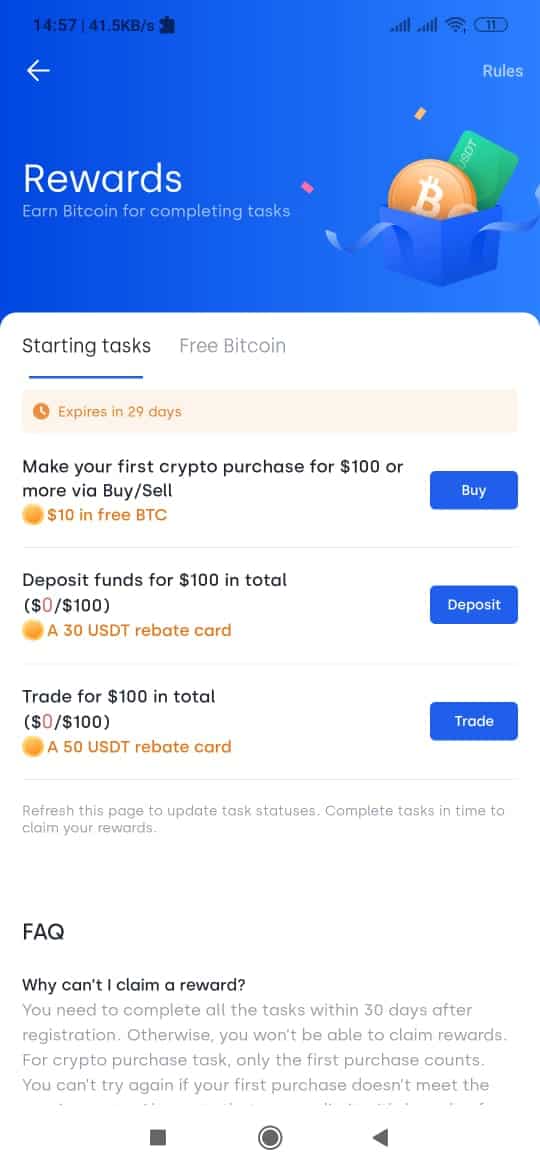Tap the Buy button
This screenshot has width=540, height=1170.
tap(474, 490)
